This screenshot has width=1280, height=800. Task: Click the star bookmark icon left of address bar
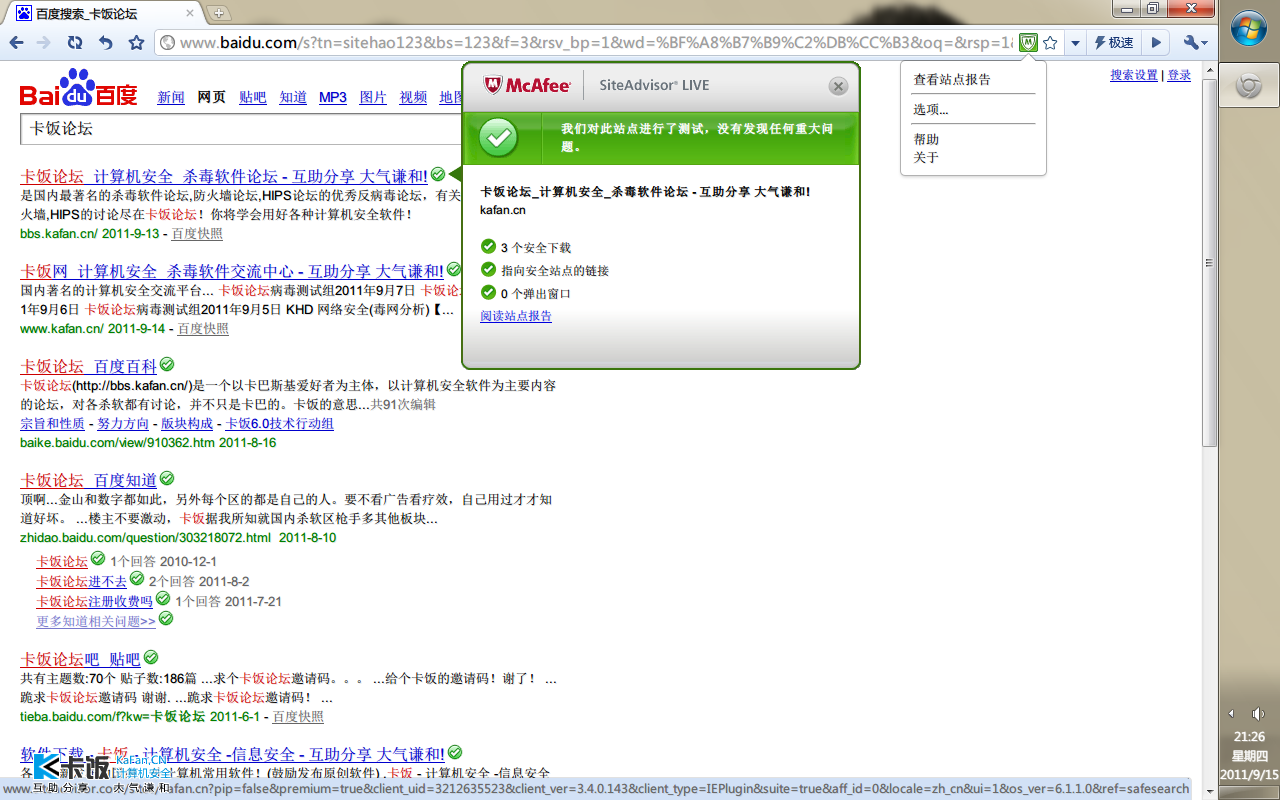(137, 42)
